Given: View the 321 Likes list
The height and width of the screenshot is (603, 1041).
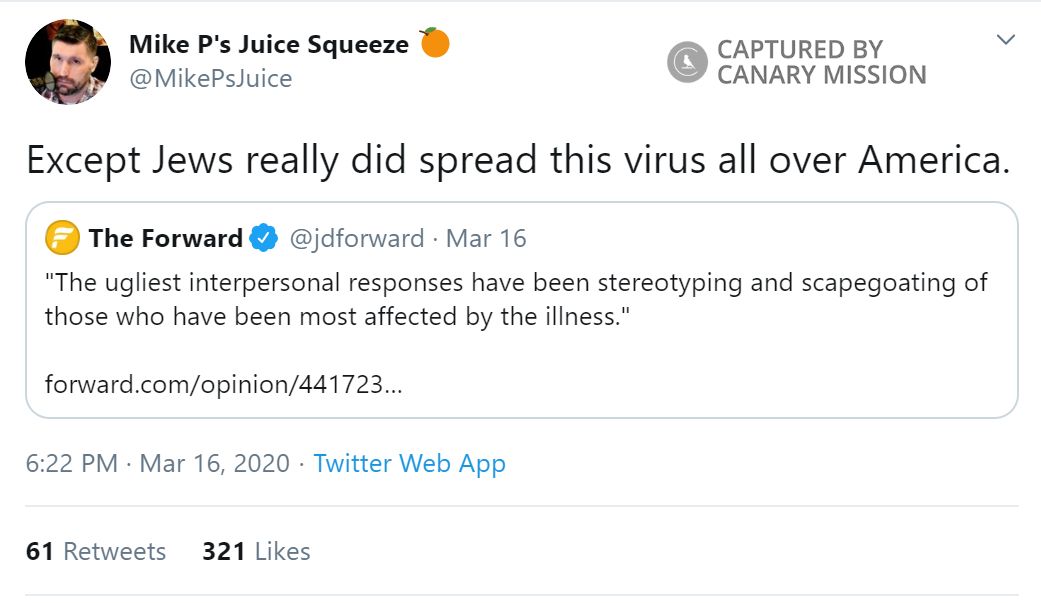Looking at the screenshot, I should click(x=256, y=551).
